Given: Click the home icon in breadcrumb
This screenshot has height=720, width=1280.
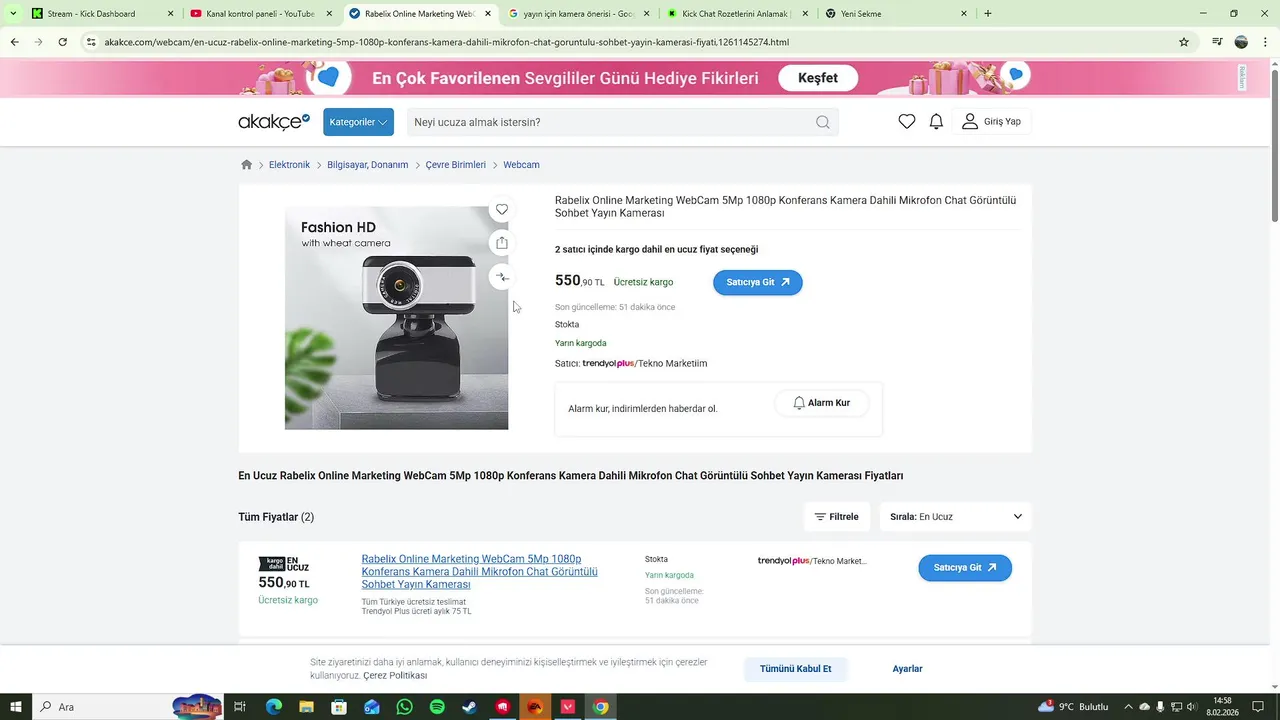Looking at the screenshot, I should point(247,165).
